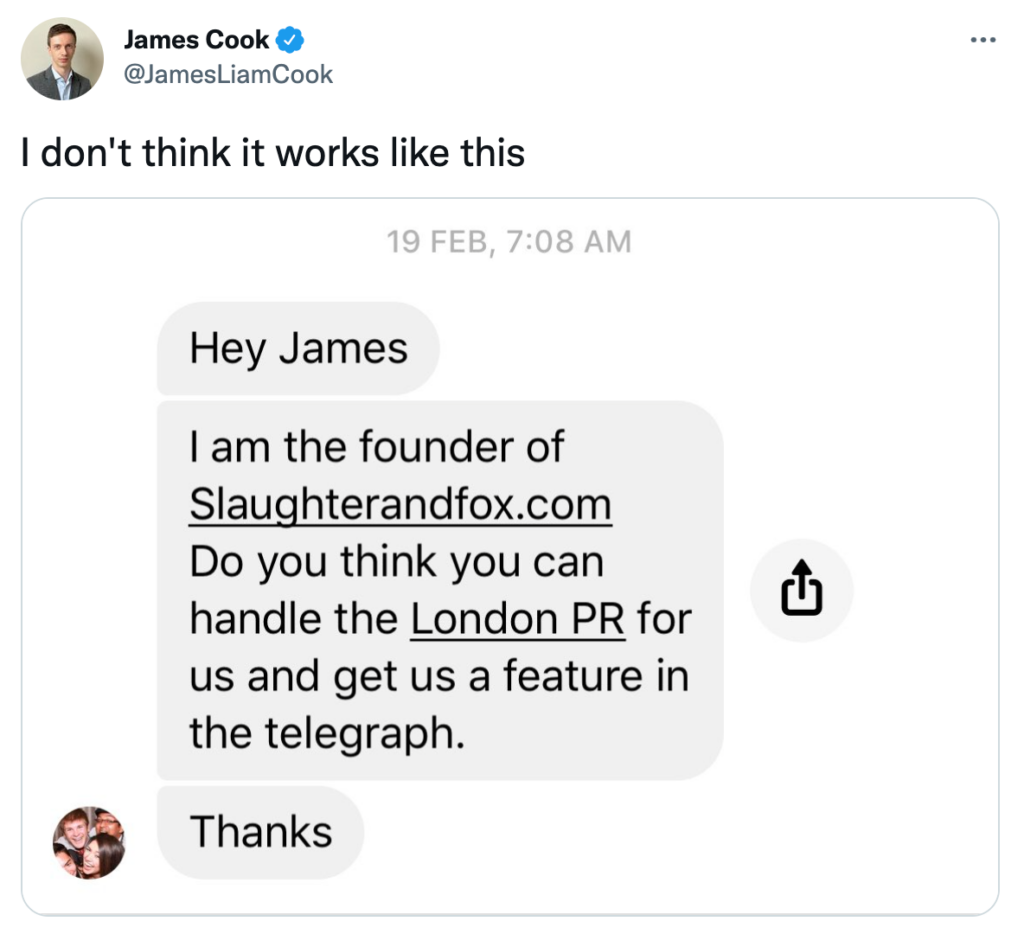This screenshot has height=934, width=1024.
Task: Open the @JamesLiamCook handle link
Action: pyautogui.click(x=228, y=74)
